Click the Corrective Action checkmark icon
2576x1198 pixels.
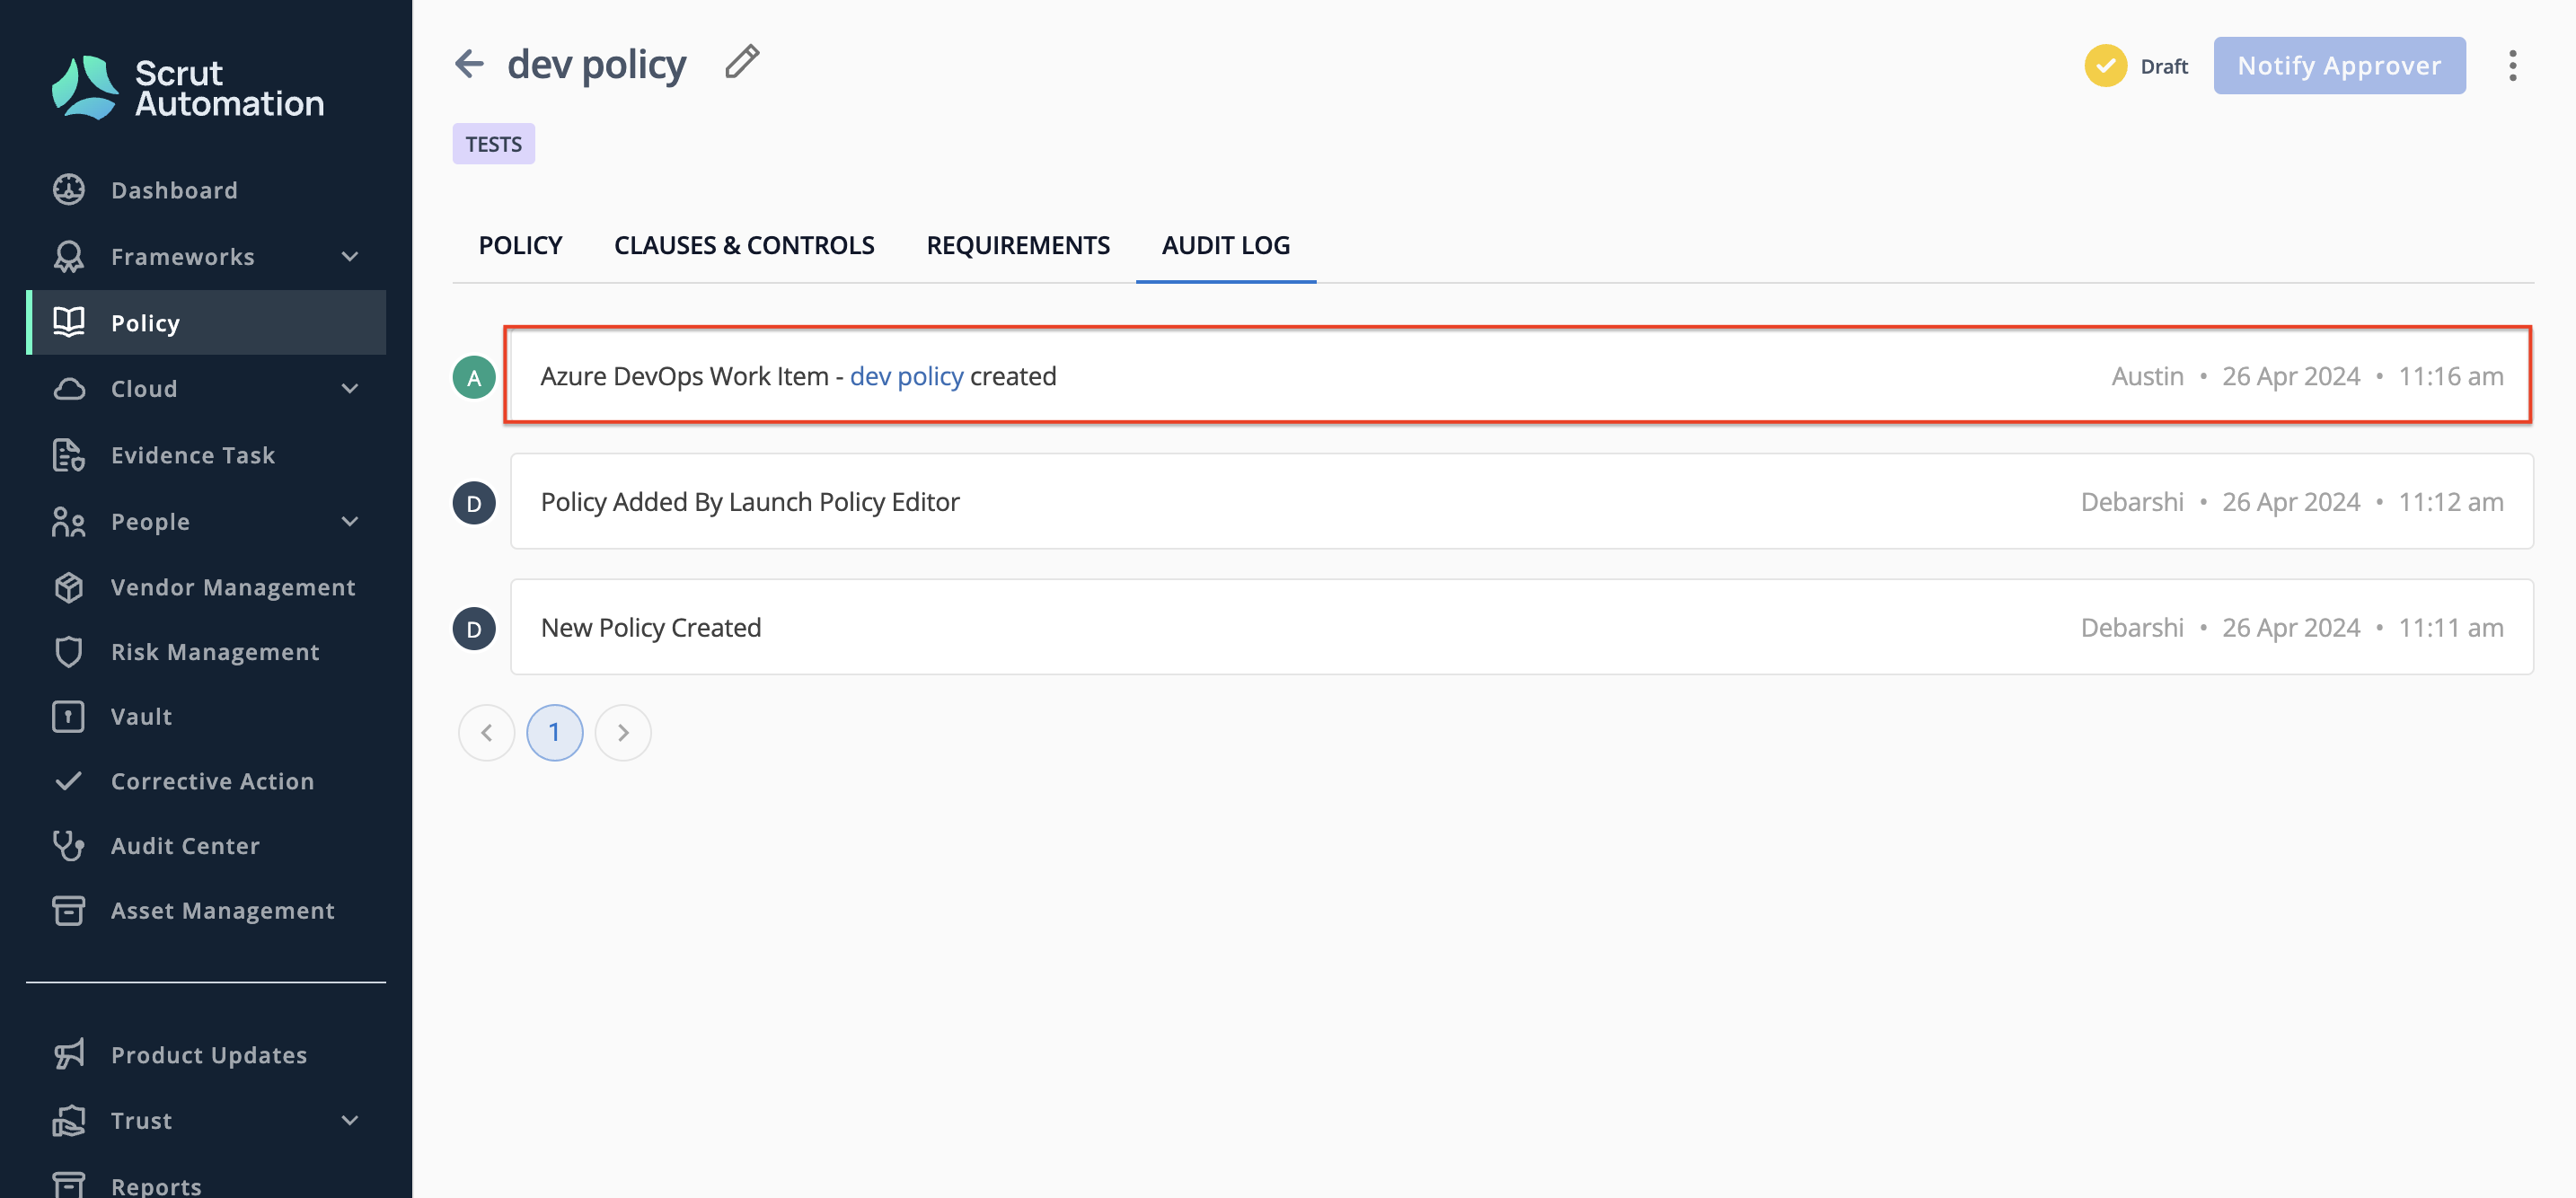pos(69,781)
